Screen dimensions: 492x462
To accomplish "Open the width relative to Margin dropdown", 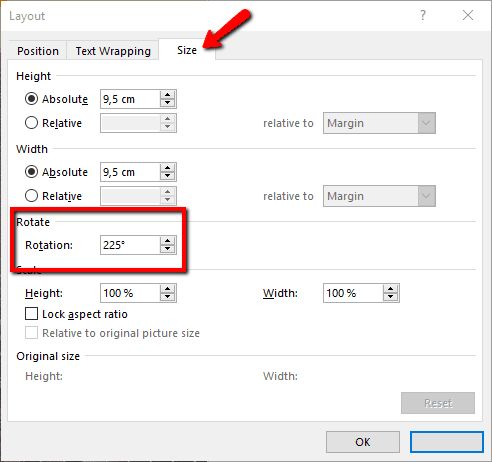I will tap(379, 196).
